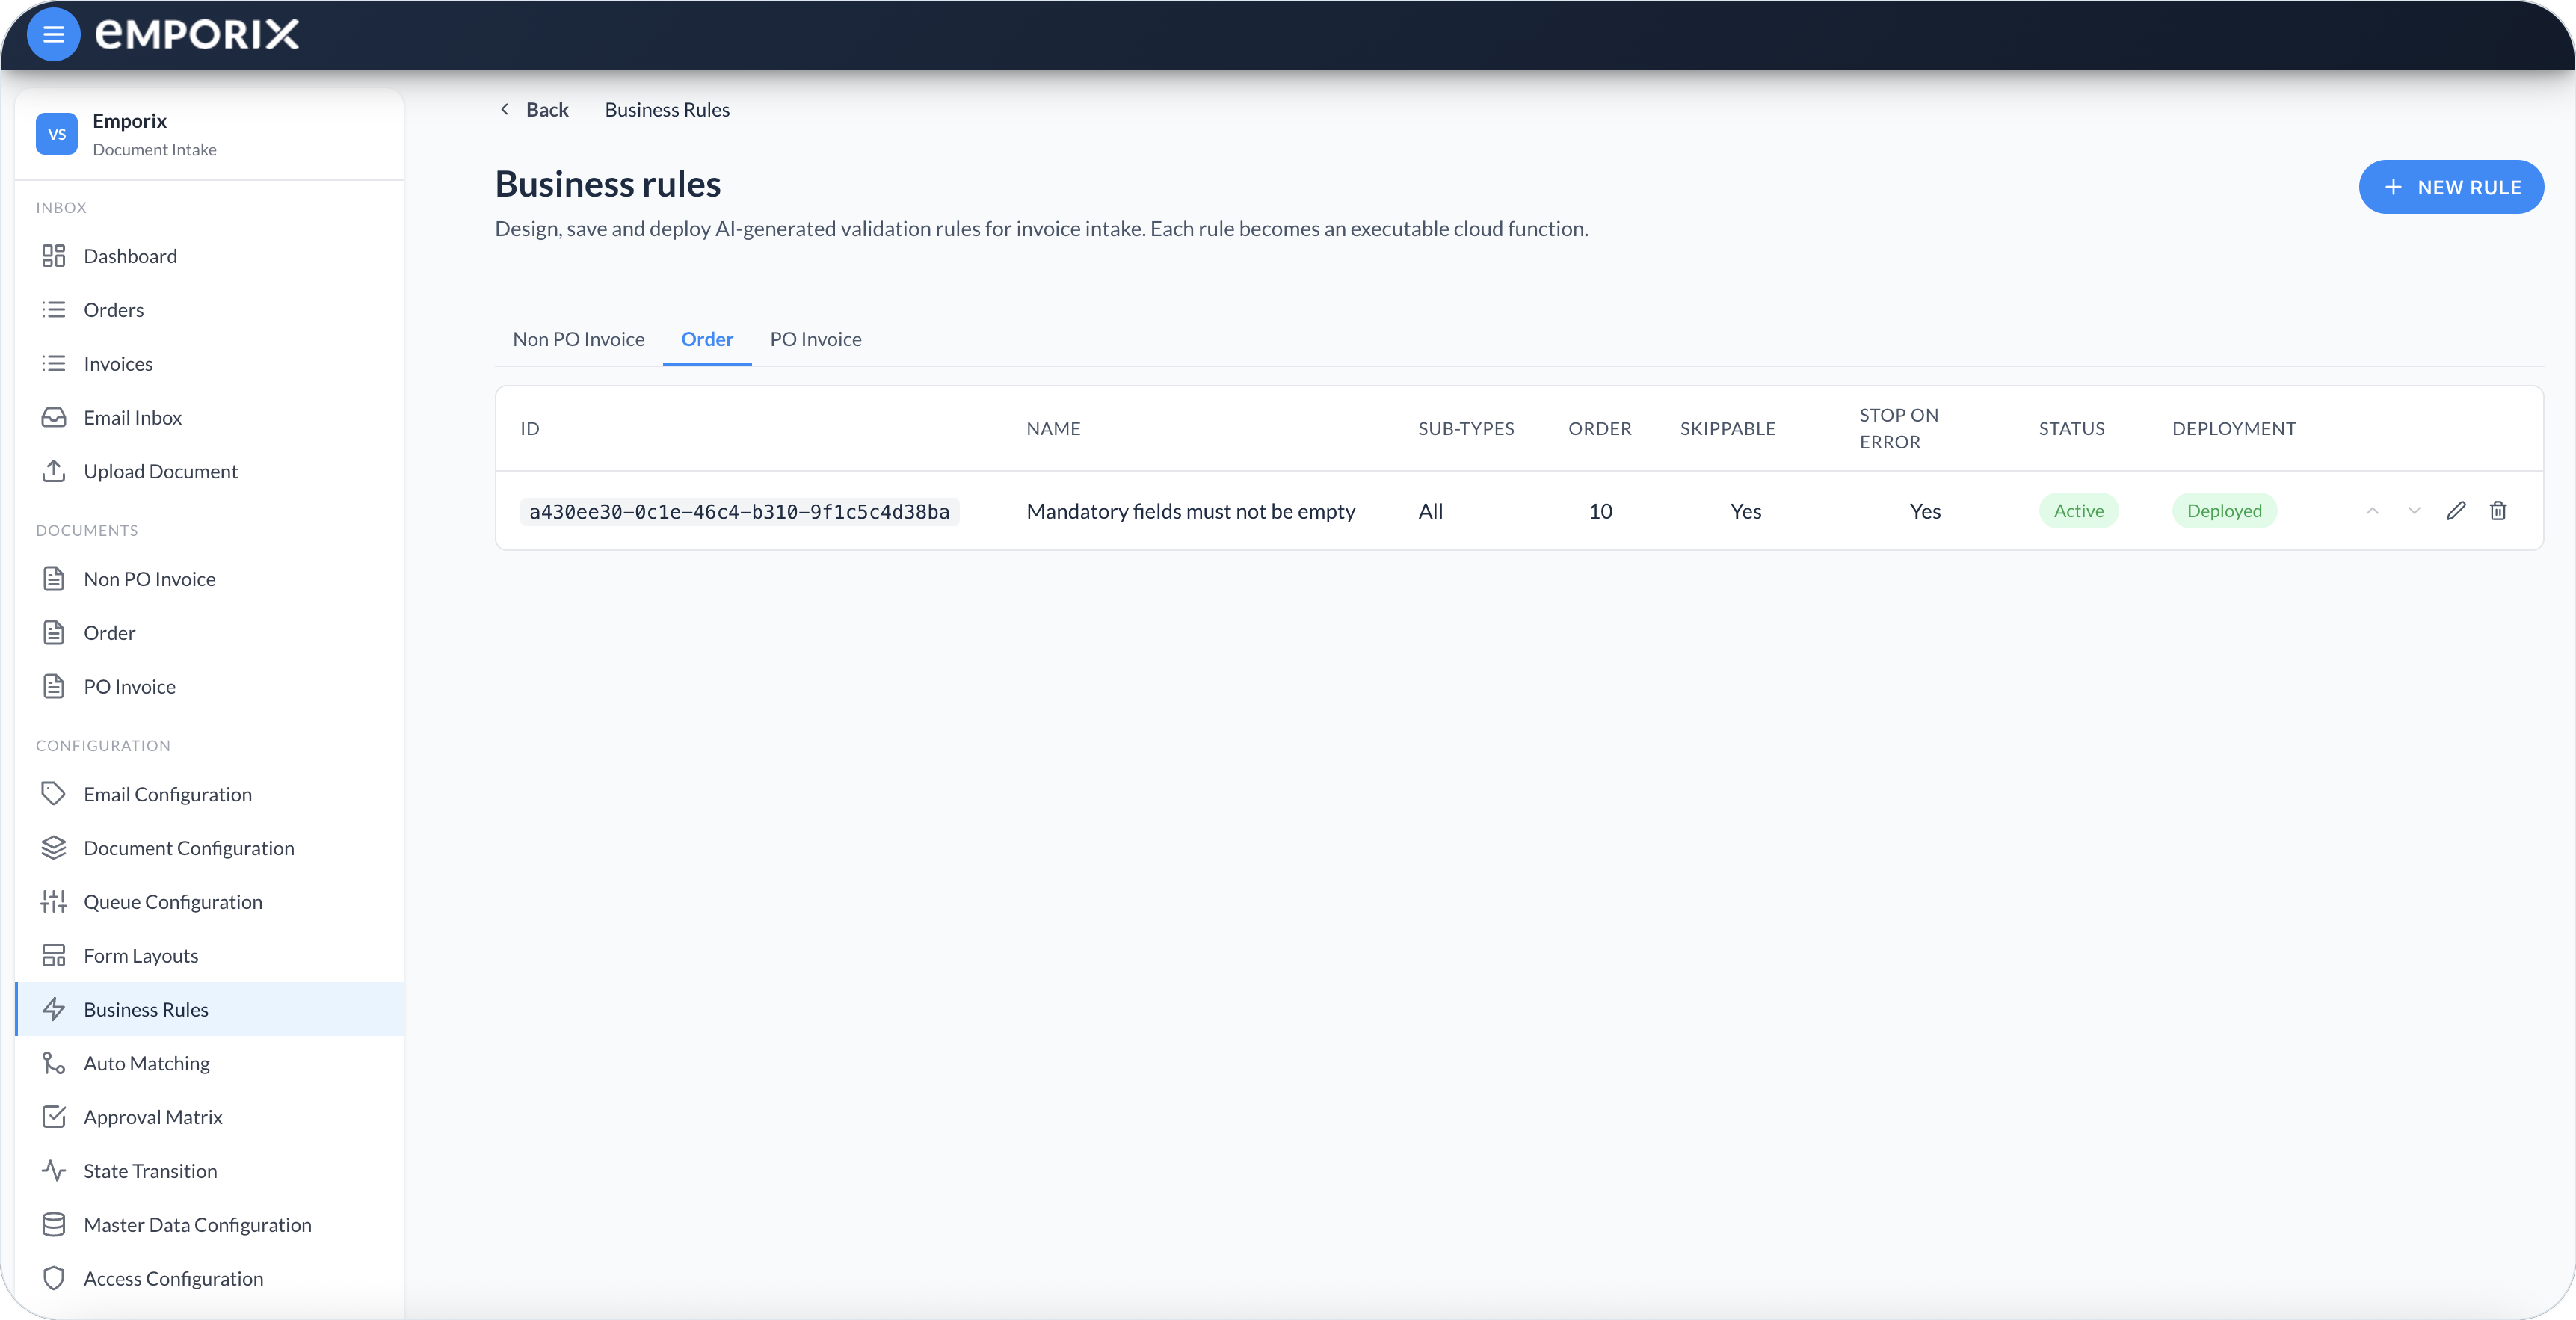Screen dimensions: 2576x1320
Task: Move the rule down with chevron
Action: (x=2414, y=511)
